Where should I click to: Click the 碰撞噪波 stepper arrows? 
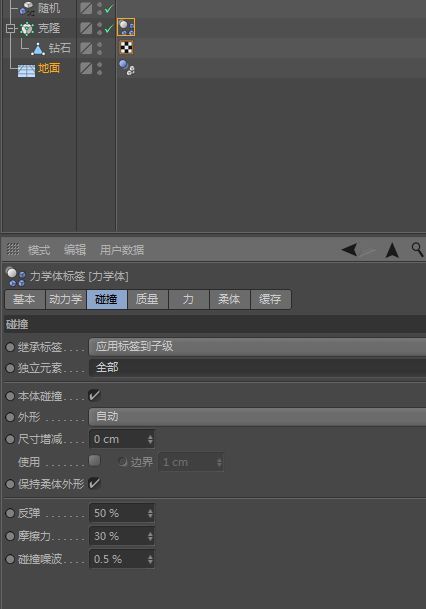tap(150, 559)
